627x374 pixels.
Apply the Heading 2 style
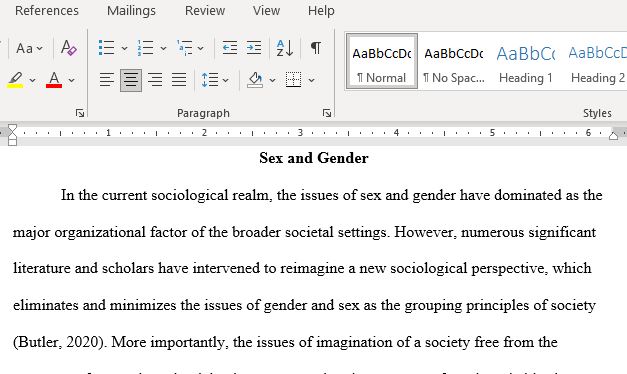(597, 61)
